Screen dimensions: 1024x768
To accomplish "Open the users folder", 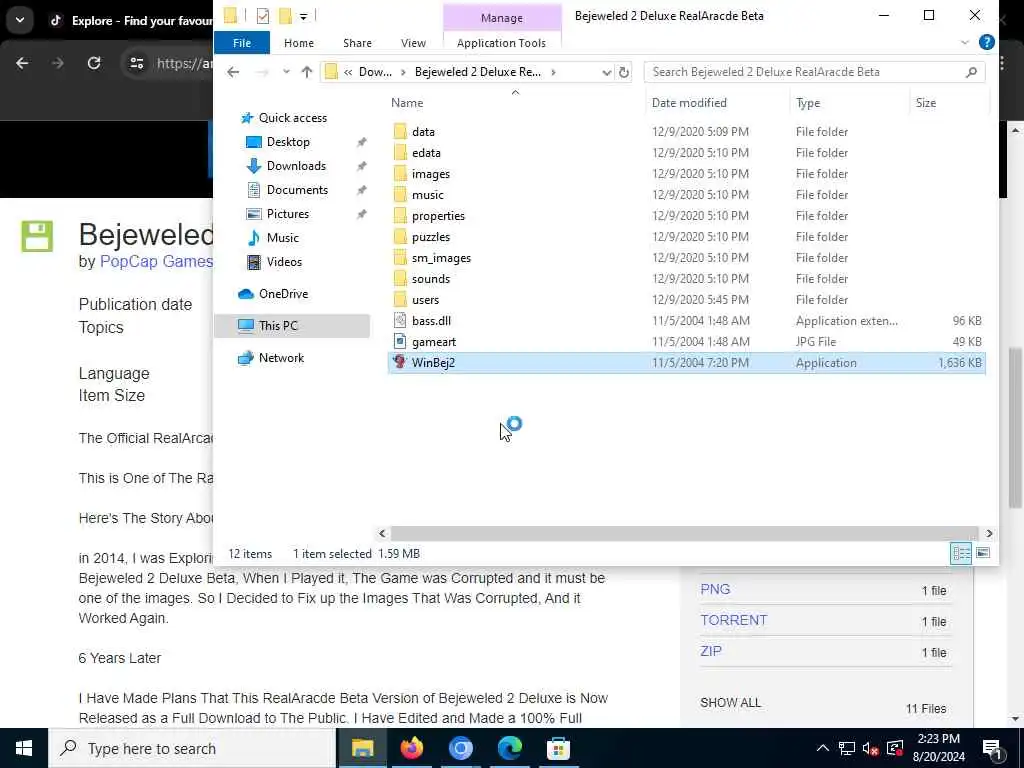I will (x=425, y=300).
